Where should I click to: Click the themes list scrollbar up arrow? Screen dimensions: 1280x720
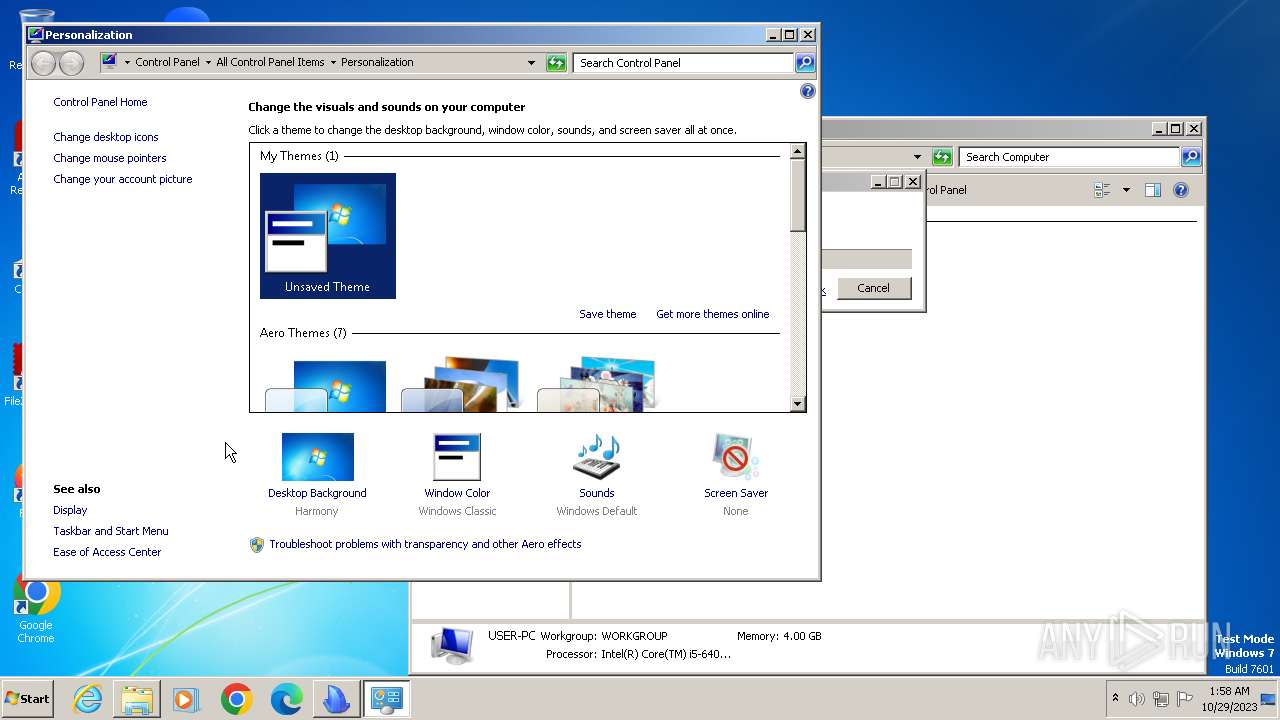click(x=797, y=152)
